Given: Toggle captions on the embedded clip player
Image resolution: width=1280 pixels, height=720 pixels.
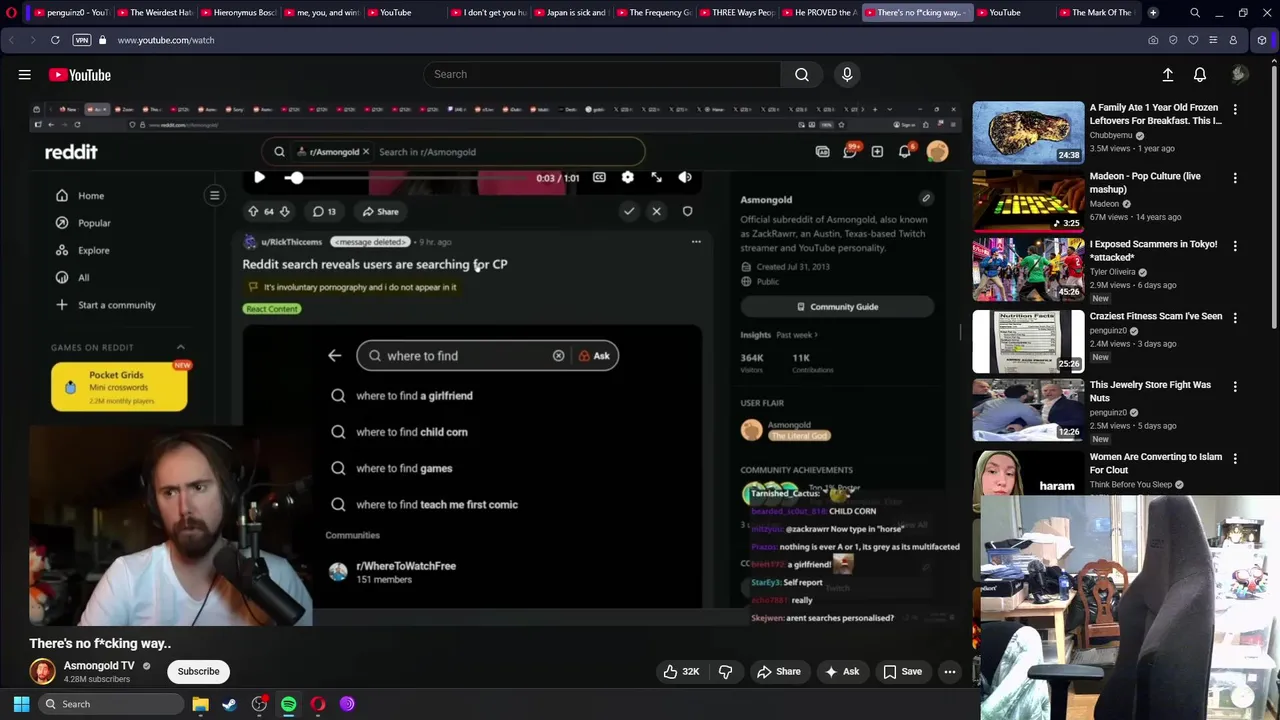Looking at the screenshot, I should click(x=599, y=177).
